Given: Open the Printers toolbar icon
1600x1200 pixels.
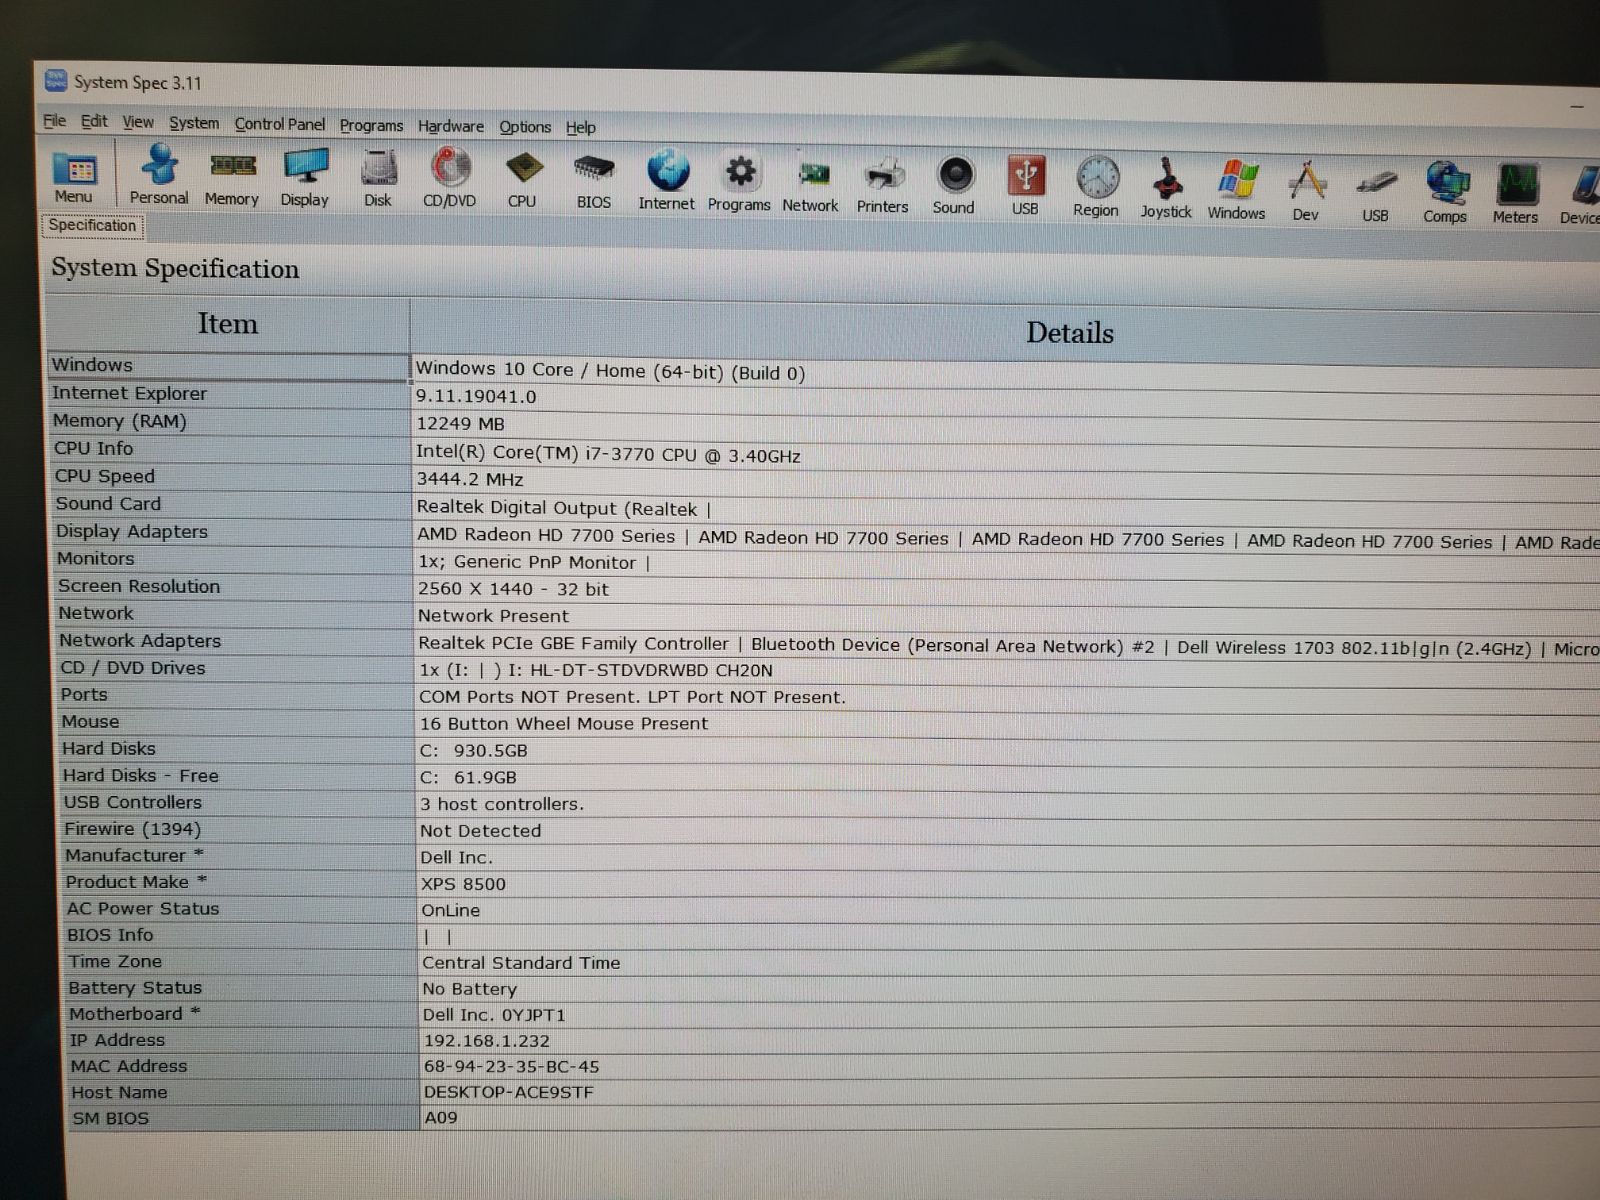Looking at the screenshot, I should point(883,186).
